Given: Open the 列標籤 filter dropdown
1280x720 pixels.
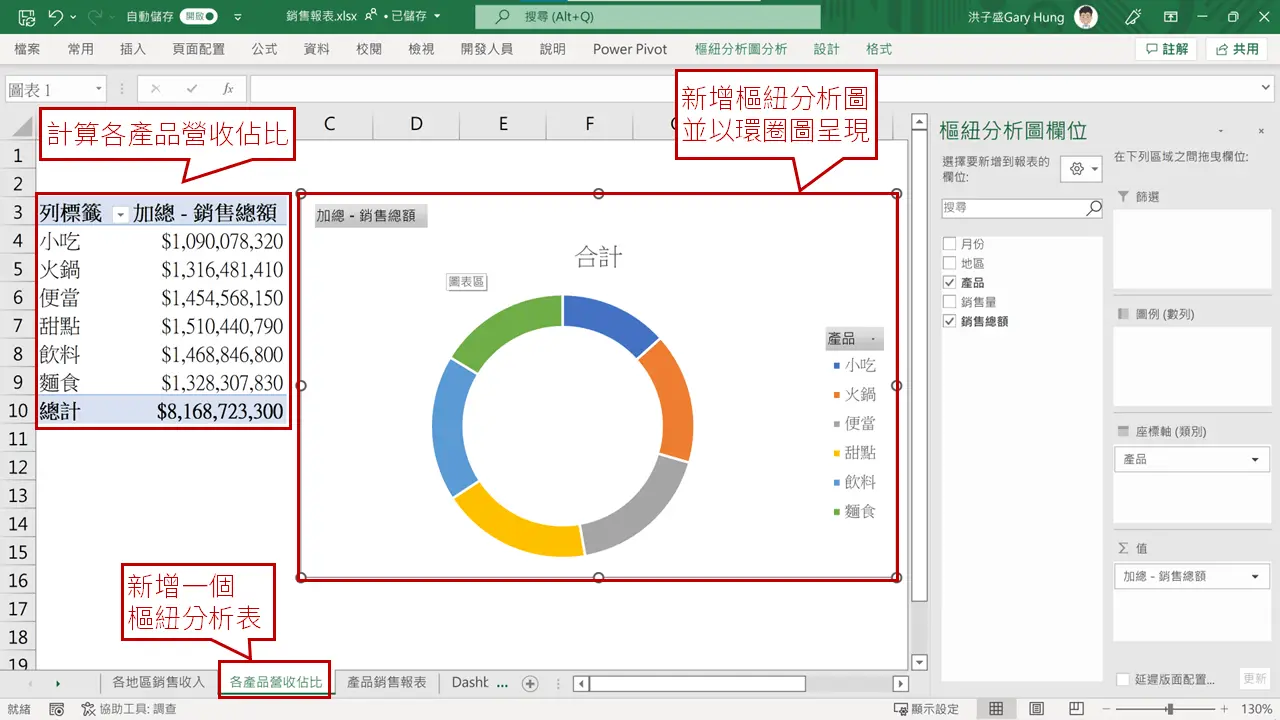Looking at the screenshot, I should click(120, 214).
